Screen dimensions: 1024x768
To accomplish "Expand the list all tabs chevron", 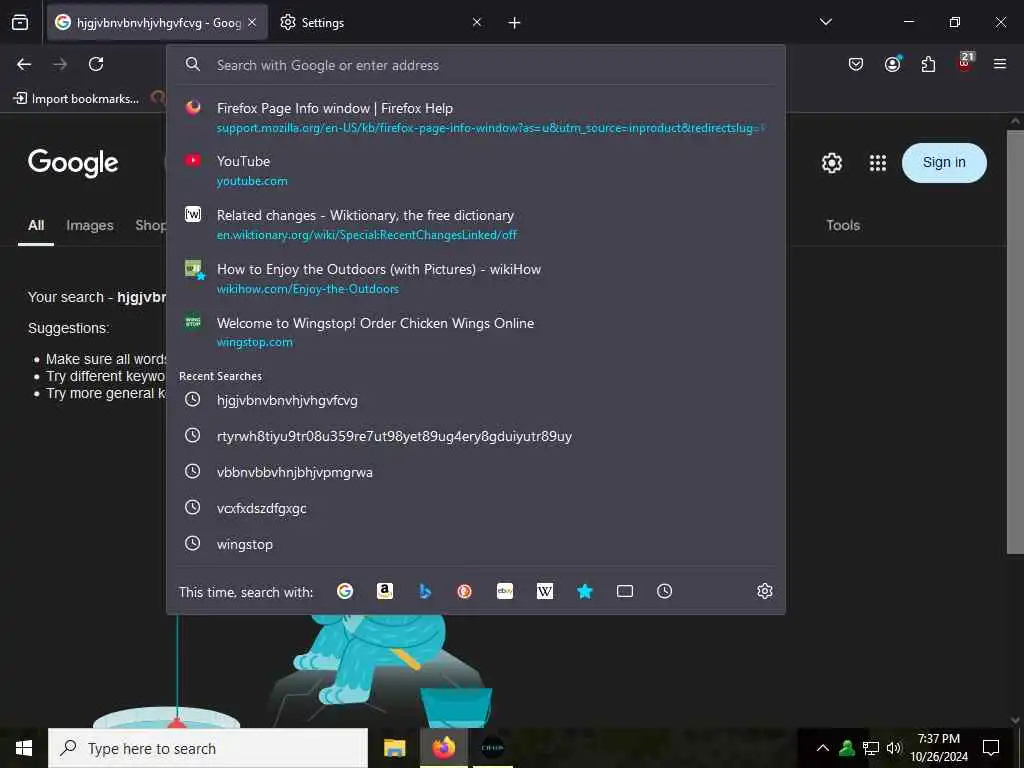I will [825, 22].
